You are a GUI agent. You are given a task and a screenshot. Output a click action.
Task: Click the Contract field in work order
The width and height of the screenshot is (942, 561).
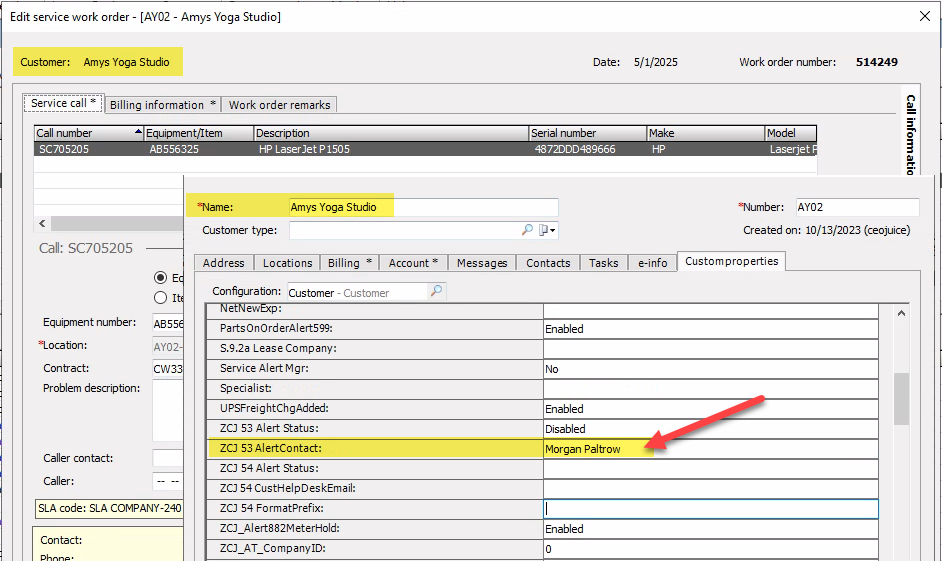(x=168, y=369)
